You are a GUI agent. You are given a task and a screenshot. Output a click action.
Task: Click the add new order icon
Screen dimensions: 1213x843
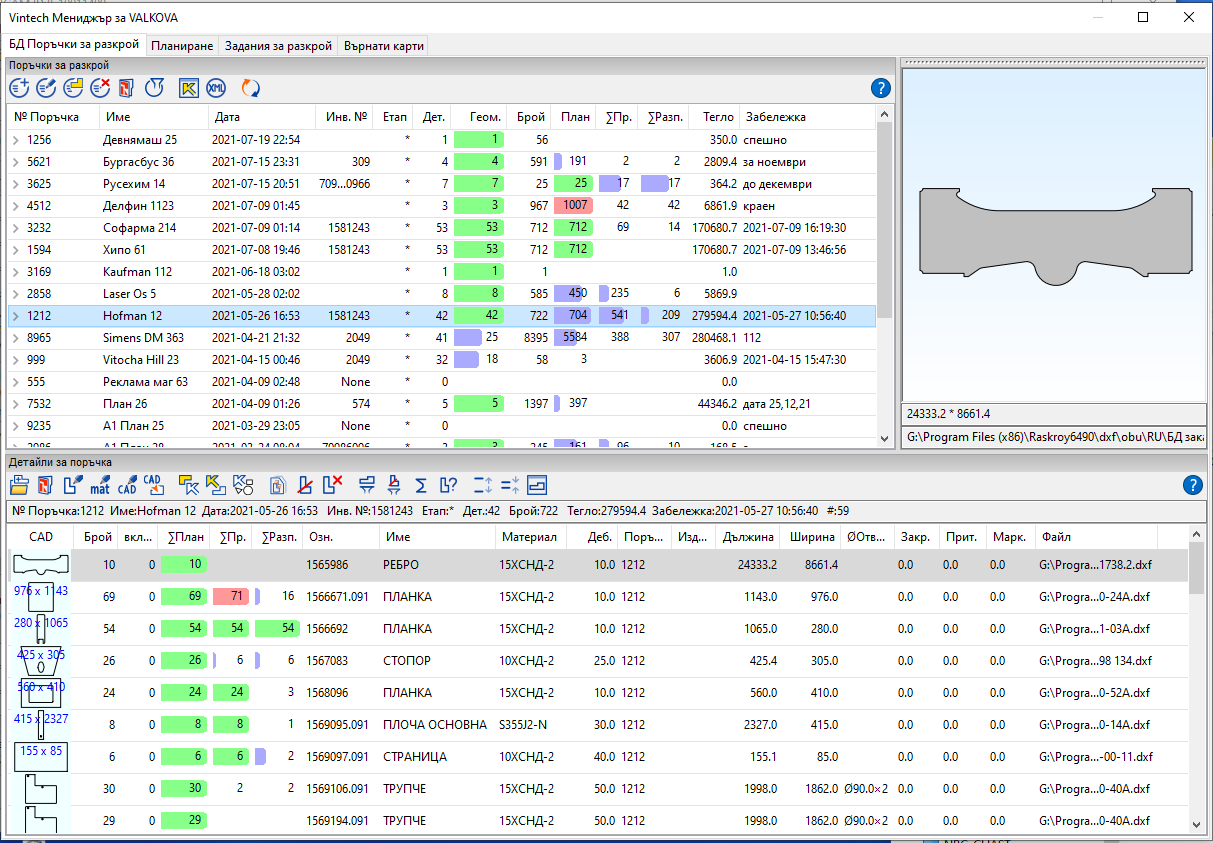(x=19, y=88)
